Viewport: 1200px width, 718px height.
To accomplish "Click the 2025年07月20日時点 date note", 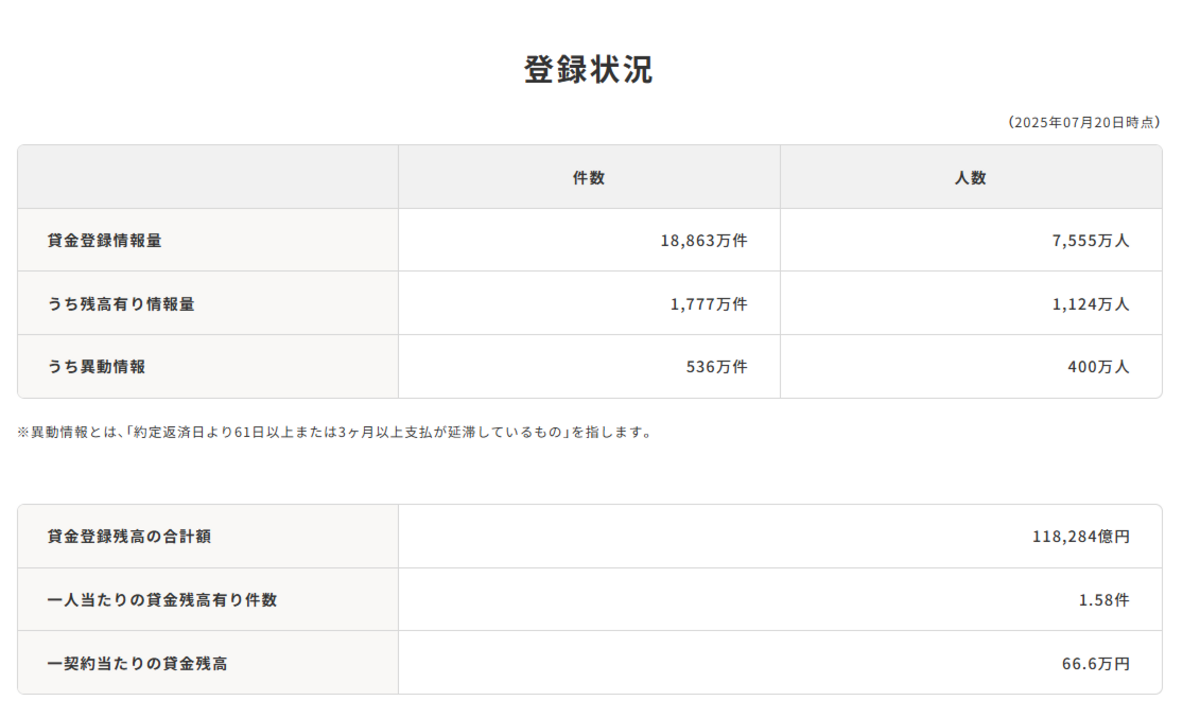I will (x=1083, y=122).
